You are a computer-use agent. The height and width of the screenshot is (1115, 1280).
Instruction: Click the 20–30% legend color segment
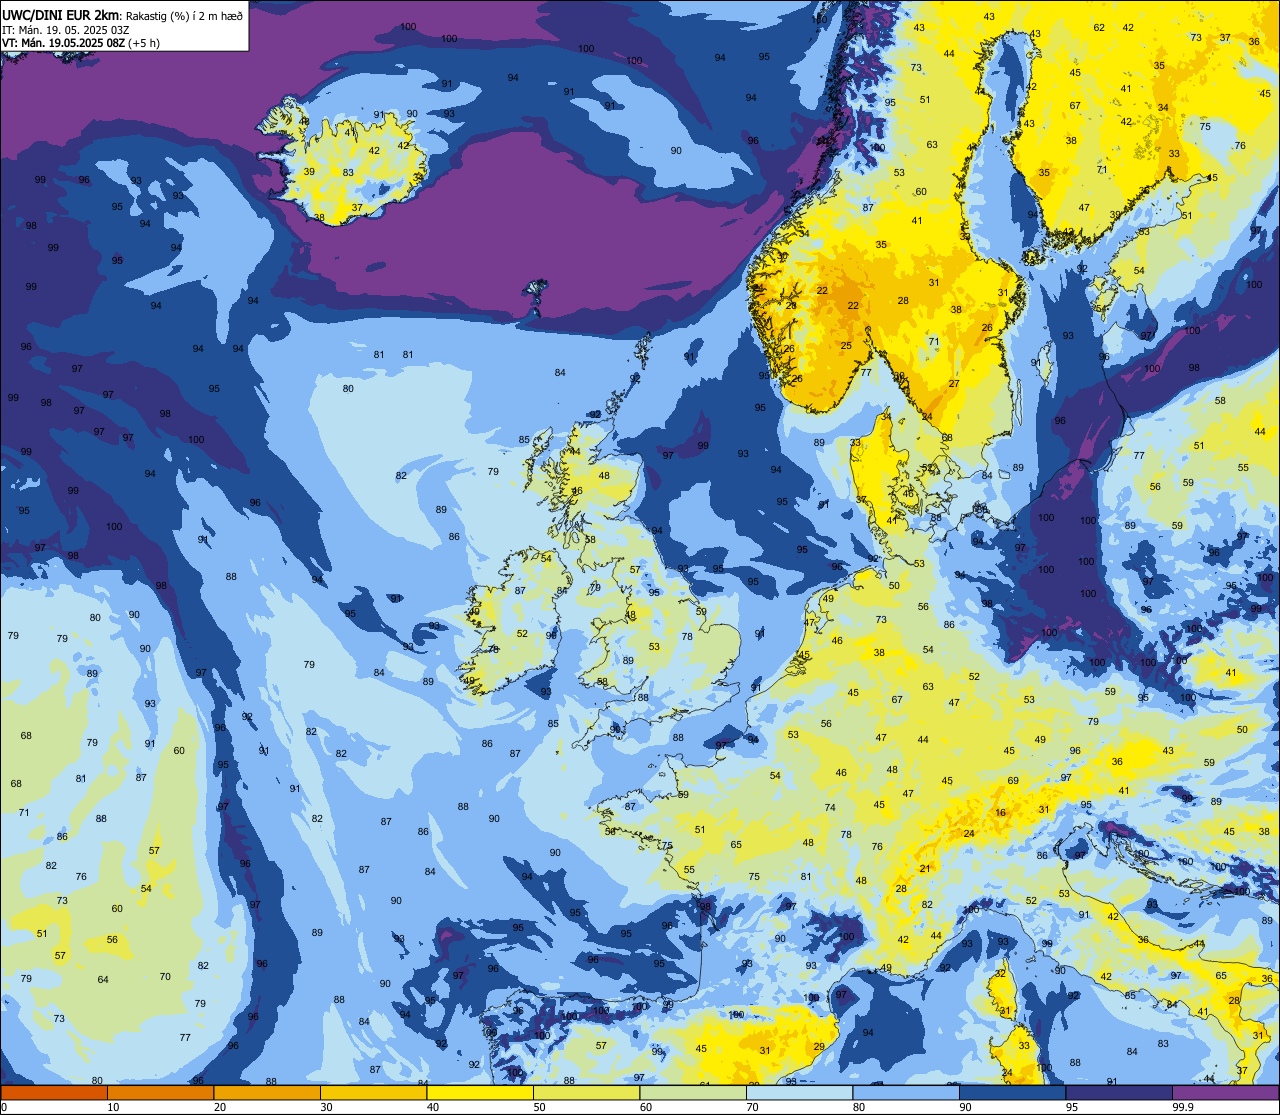267,1093
